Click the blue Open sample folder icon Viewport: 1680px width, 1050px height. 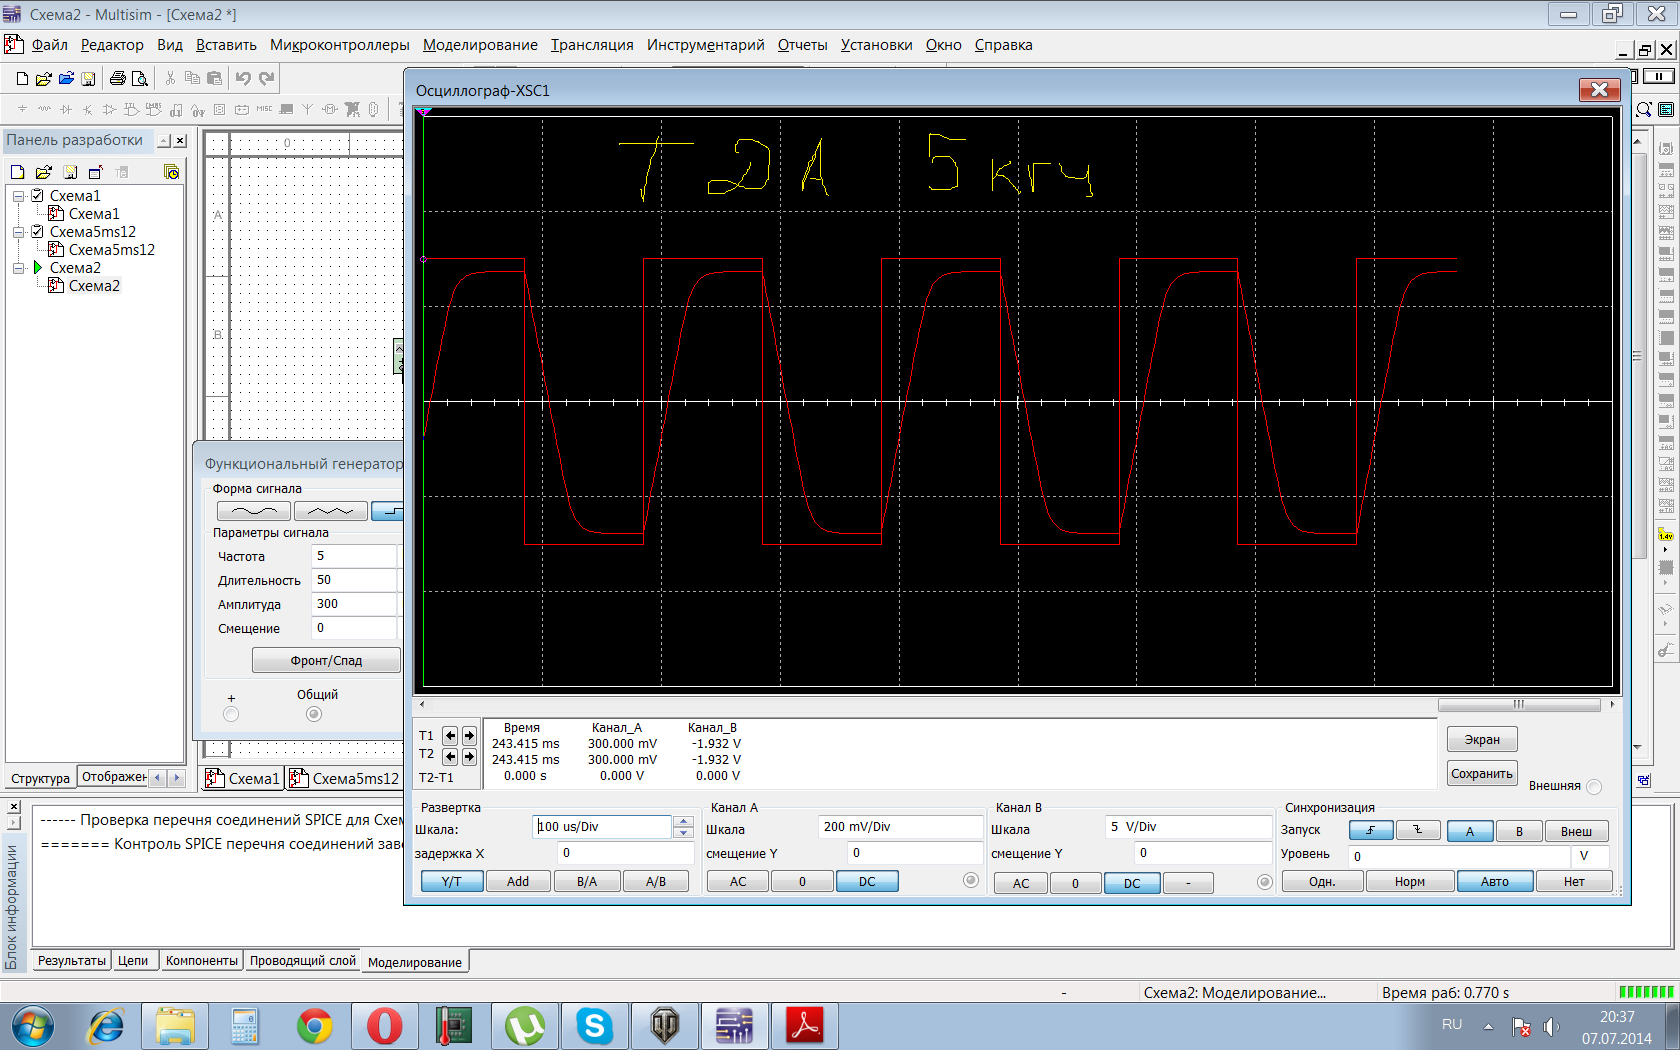[66, 78]
